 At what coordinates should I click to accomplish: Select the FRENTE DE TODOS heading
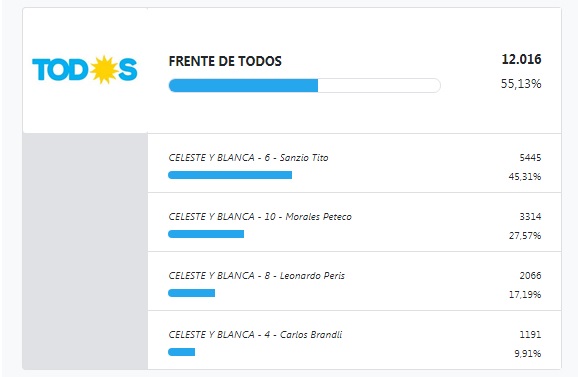pyautogui.click(x=225, y=61)
